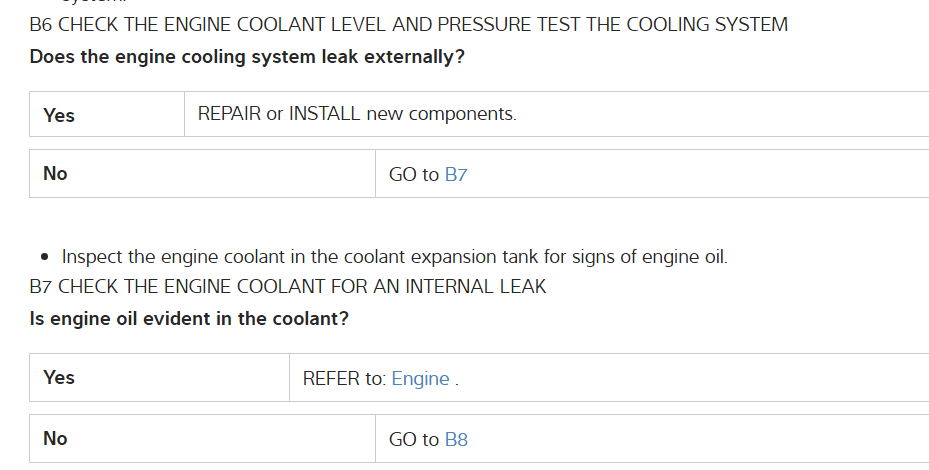Click the B7 internal leak check heading
Viewport: 929px width, 470px height.
288,287
